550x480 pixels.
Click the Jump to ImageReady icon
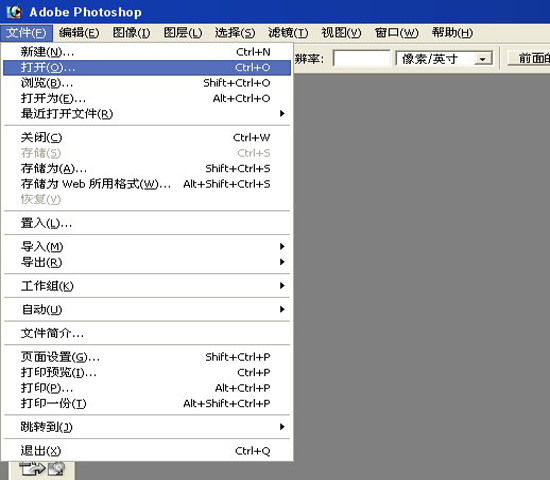(x=42, y=469)
